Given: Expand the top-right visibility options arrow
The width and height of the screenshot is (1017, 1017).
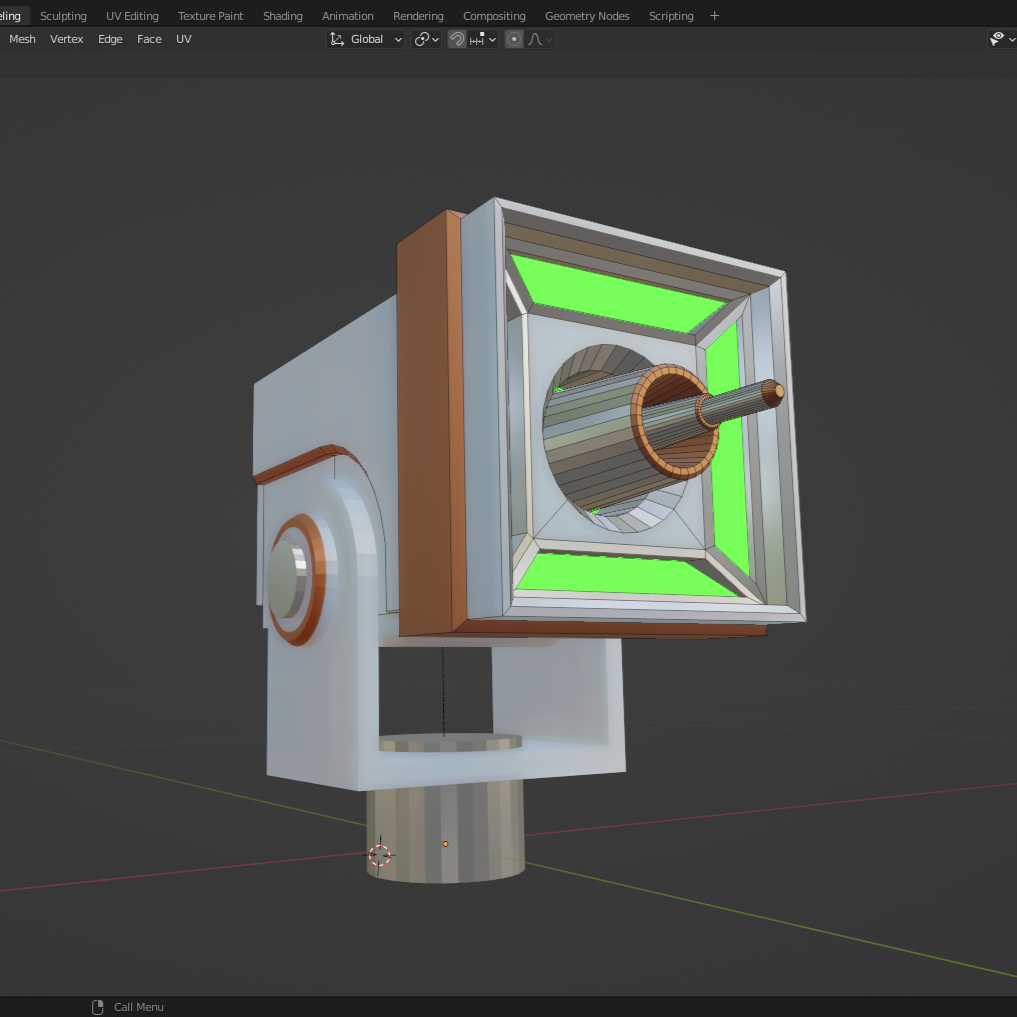Looking at the screenshot, I should click(x=1012, y=38).
